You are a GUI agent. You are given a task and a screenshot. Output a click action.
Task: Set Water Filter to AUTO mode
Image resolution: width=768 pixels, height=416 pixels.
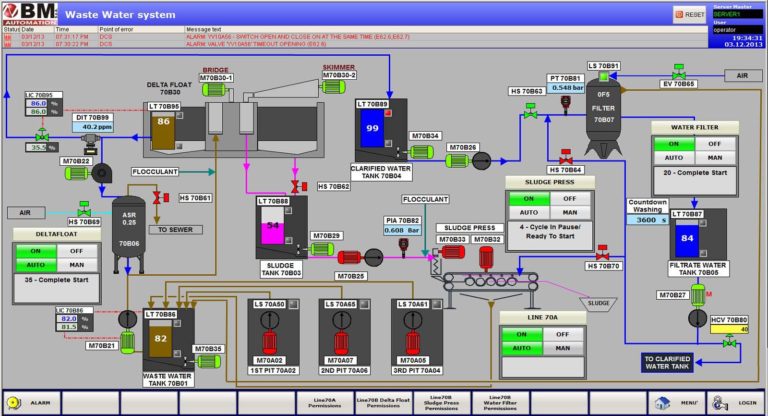coord(674,157)
